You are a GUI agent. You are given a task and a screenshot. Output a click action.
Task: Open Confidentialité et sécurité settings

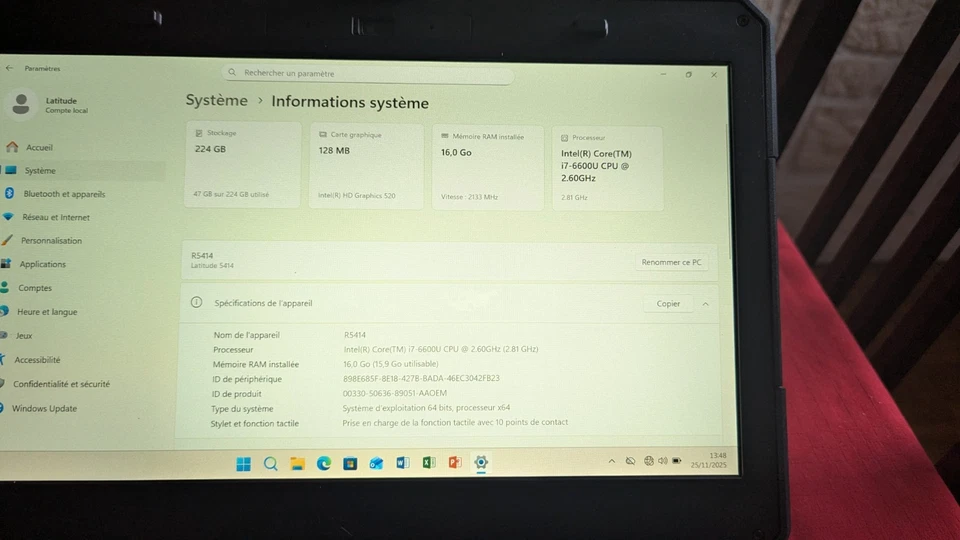coord(61,384)
